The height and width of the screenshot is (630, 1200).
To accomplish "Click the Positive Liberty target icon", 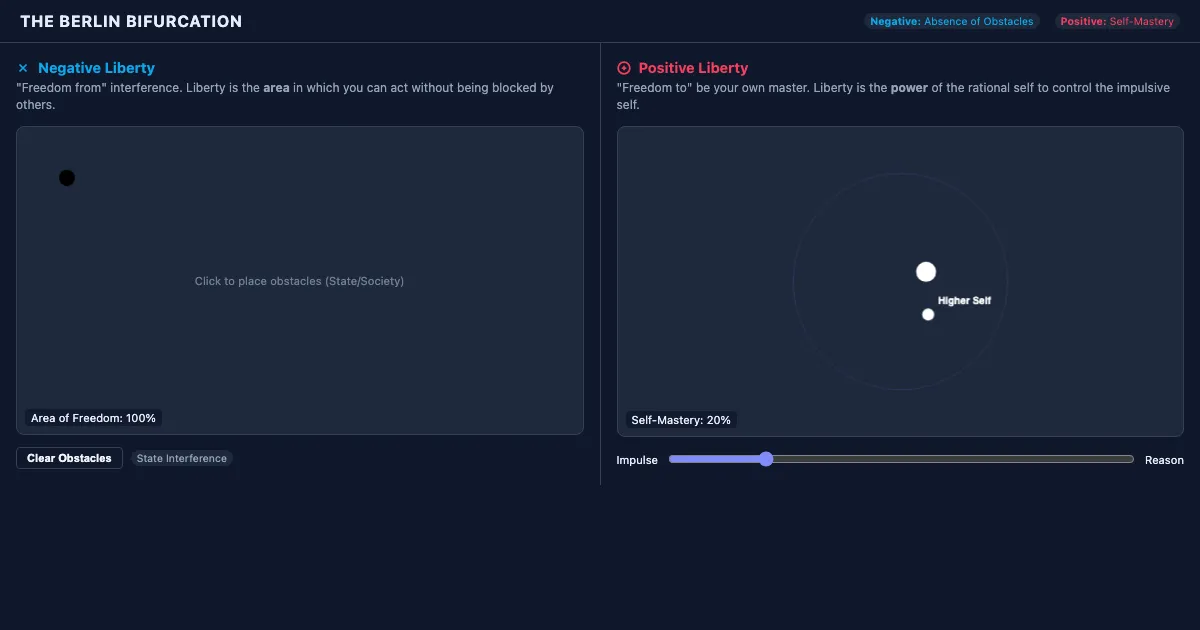I will pyautogui.click(x=624, y=68).
